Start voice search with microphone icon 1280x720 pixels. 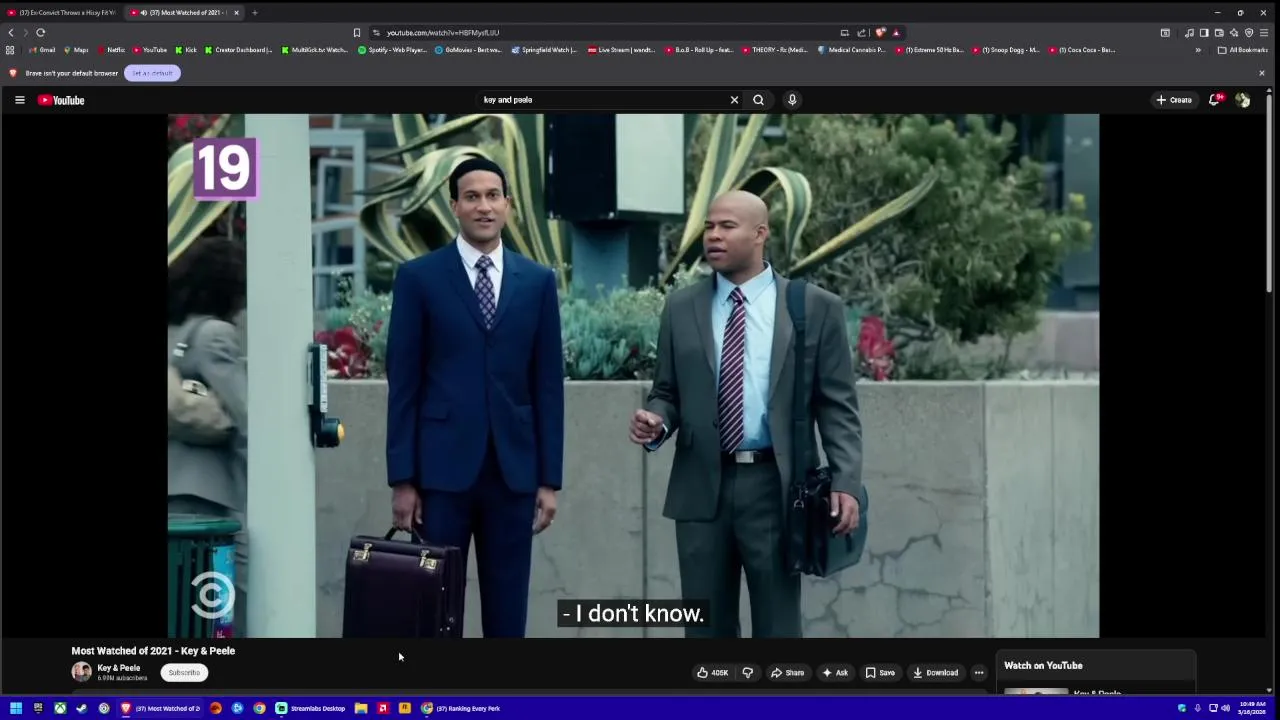pyautogui.click(x=792, y=100)
